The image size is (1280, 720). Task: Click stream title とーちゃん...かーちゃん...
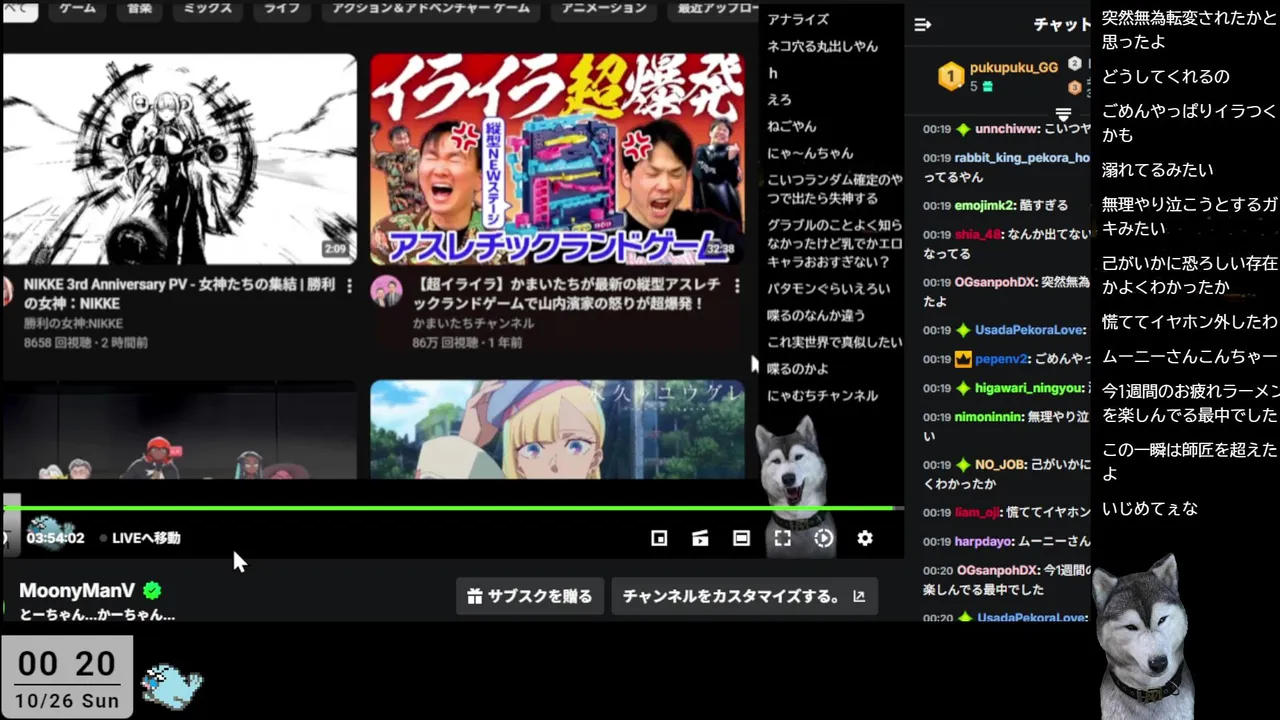(97, 614)
